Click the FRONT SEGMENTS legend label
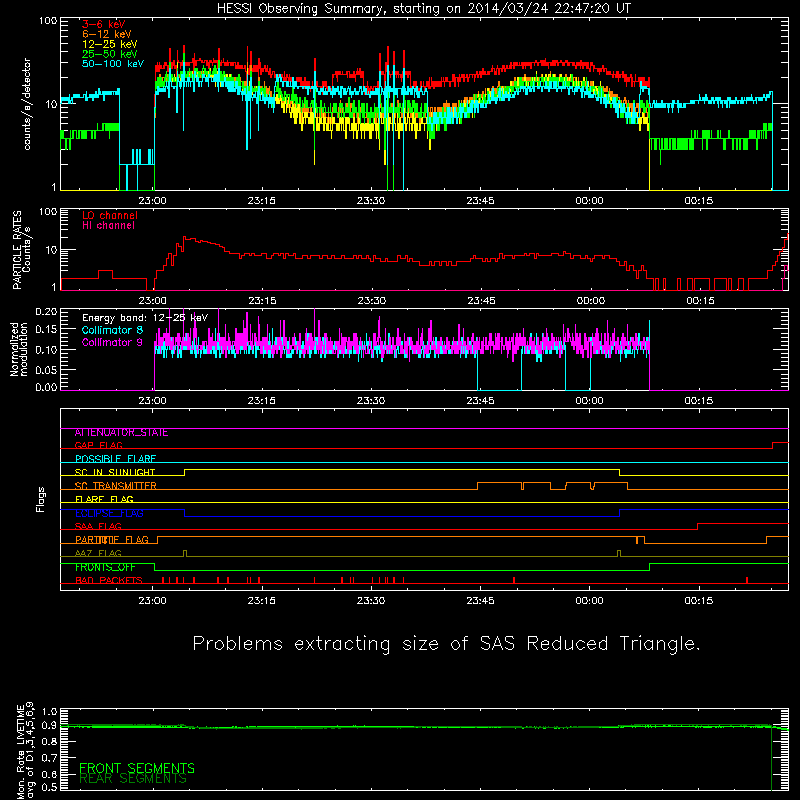Viewport: 800px width, 800px height. tap(137, 768)
